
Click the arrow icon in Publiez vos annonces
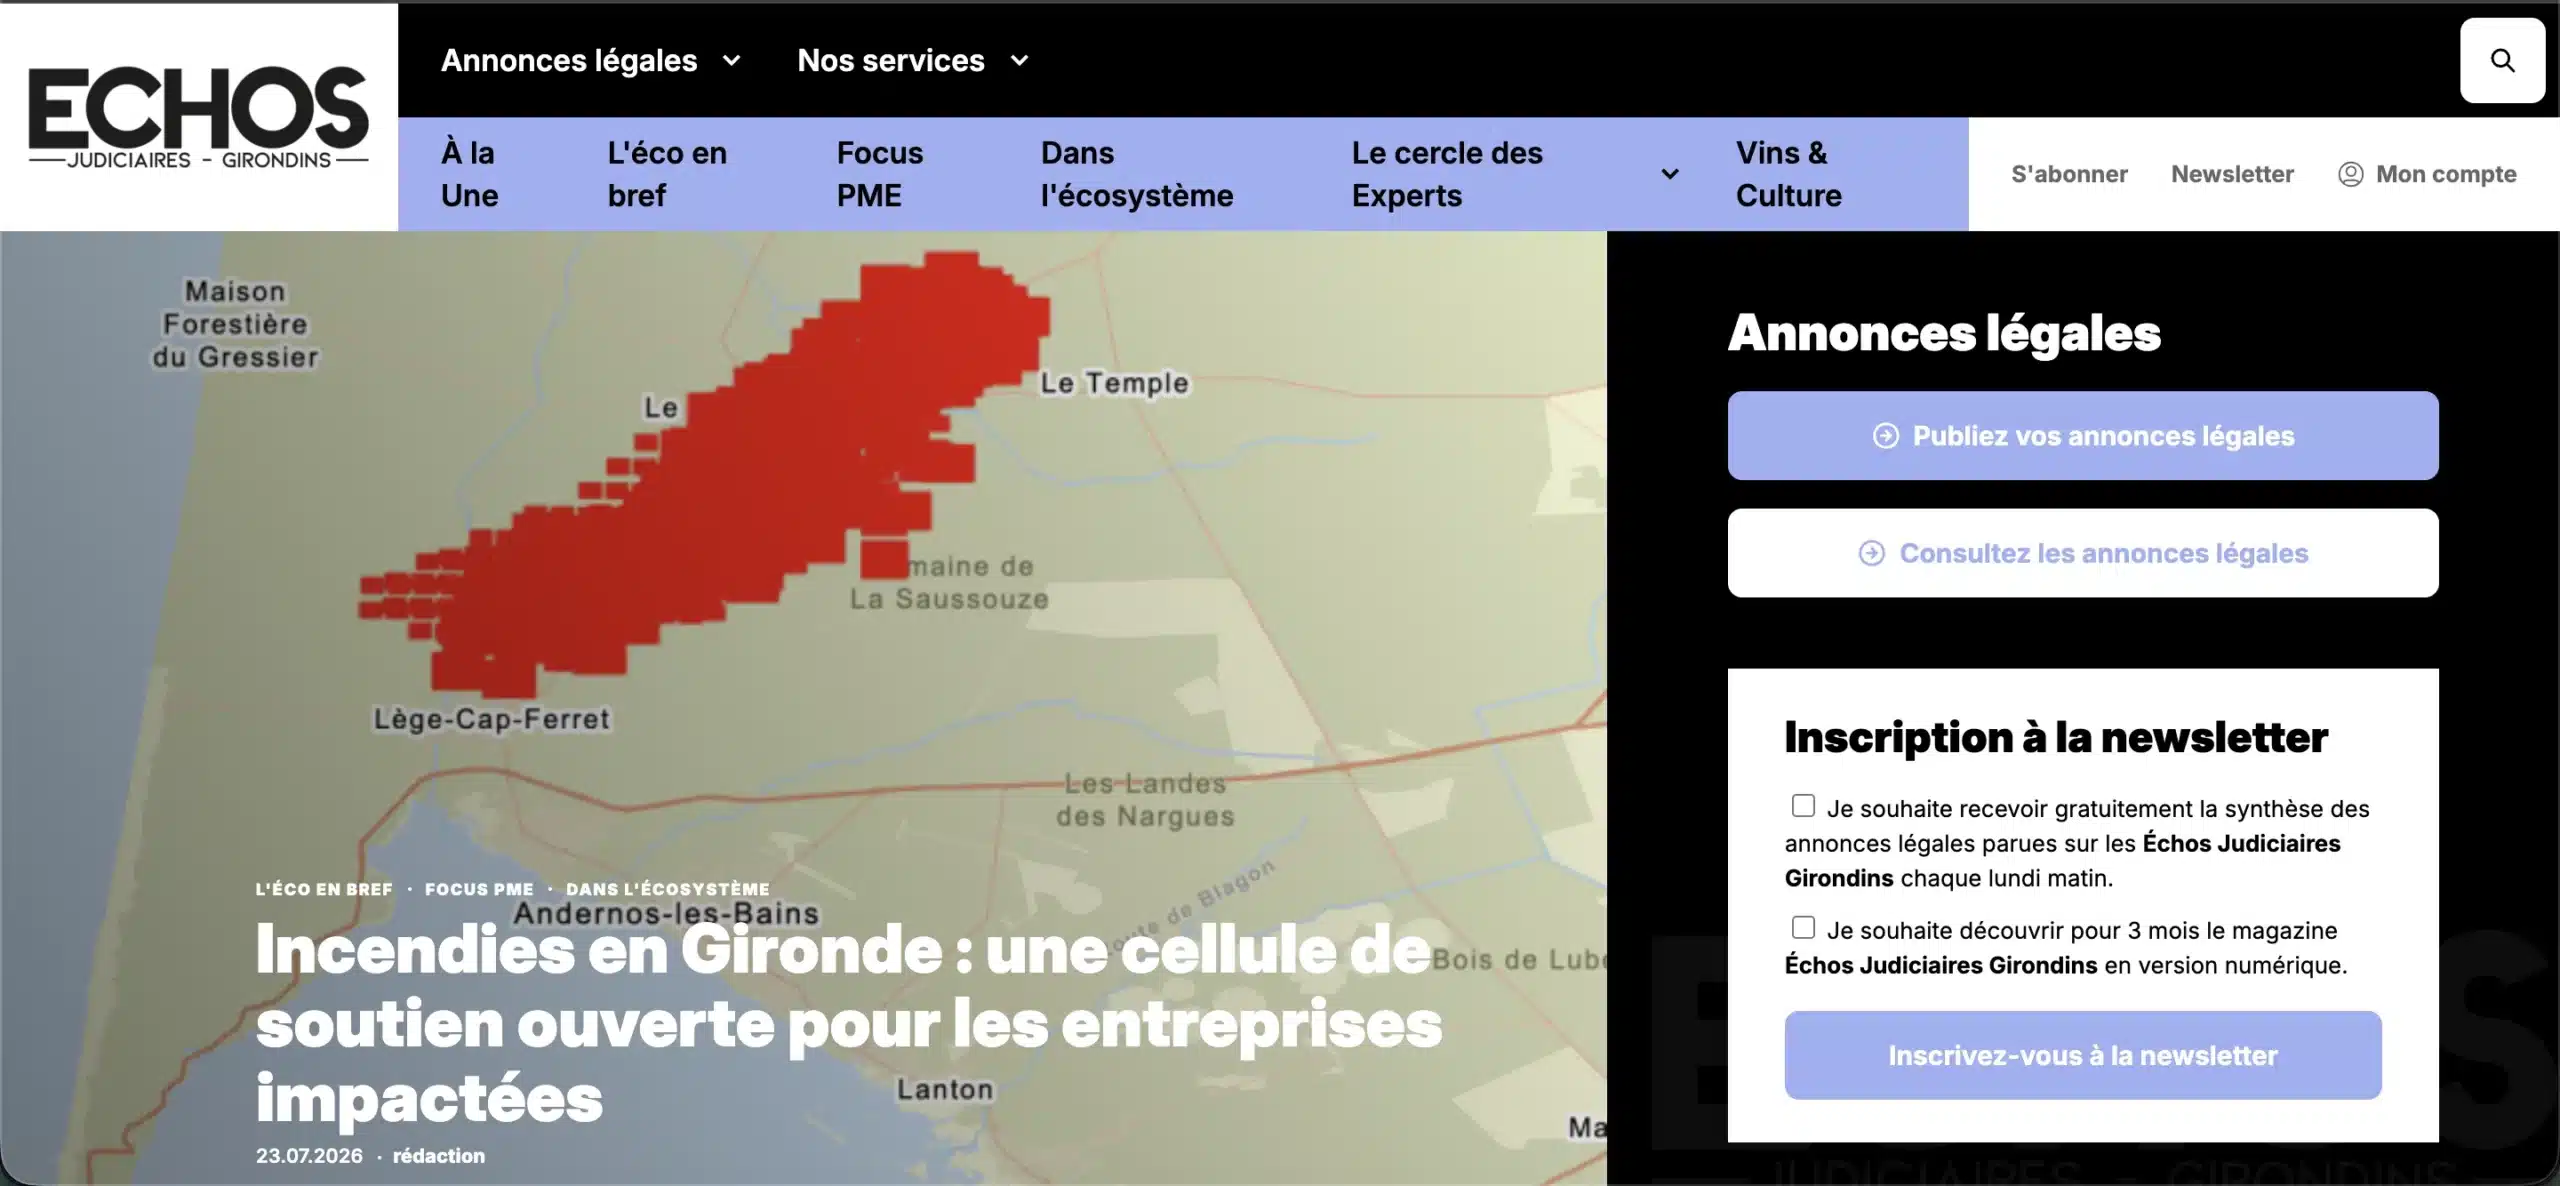click(x=1885, y=436)
